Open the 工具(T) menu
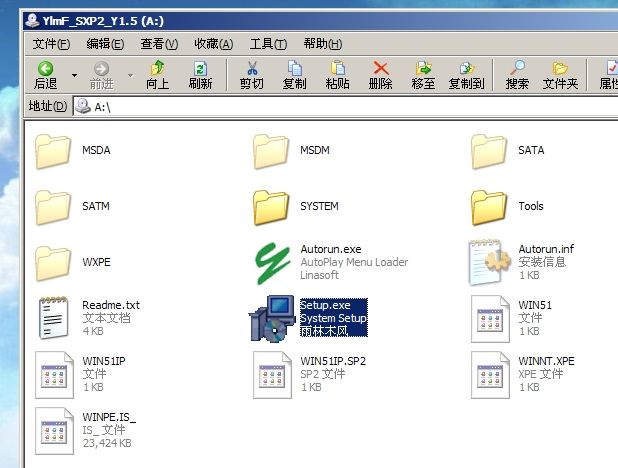 point(268,43)
